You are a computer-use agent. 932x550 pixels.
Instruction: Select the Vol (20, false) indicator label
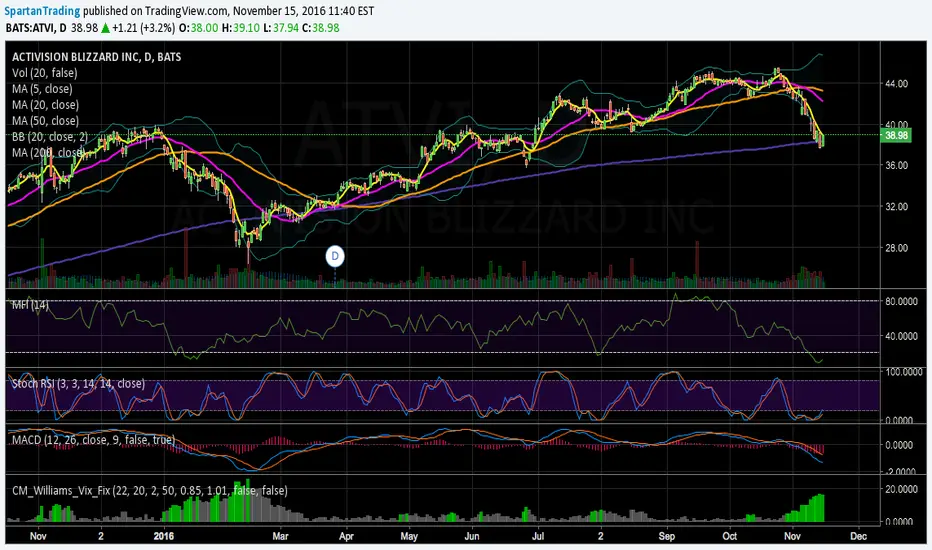tap(45, 73)
